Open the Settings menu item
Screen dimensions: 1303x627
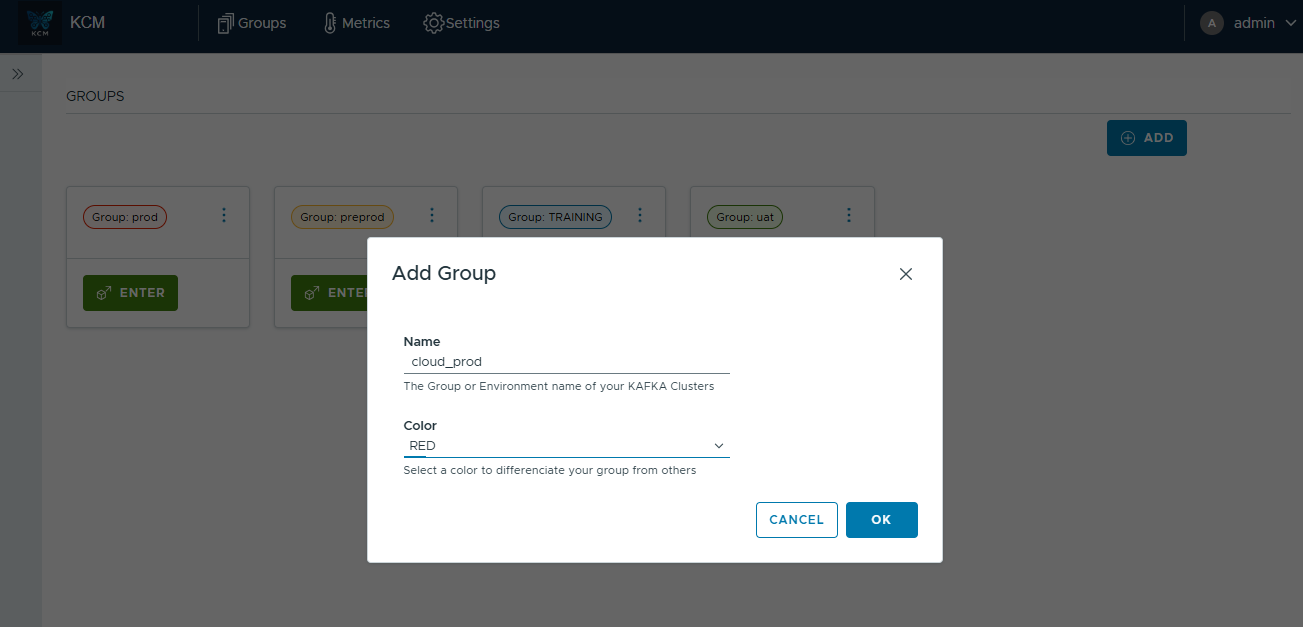(x=461, y=23)
